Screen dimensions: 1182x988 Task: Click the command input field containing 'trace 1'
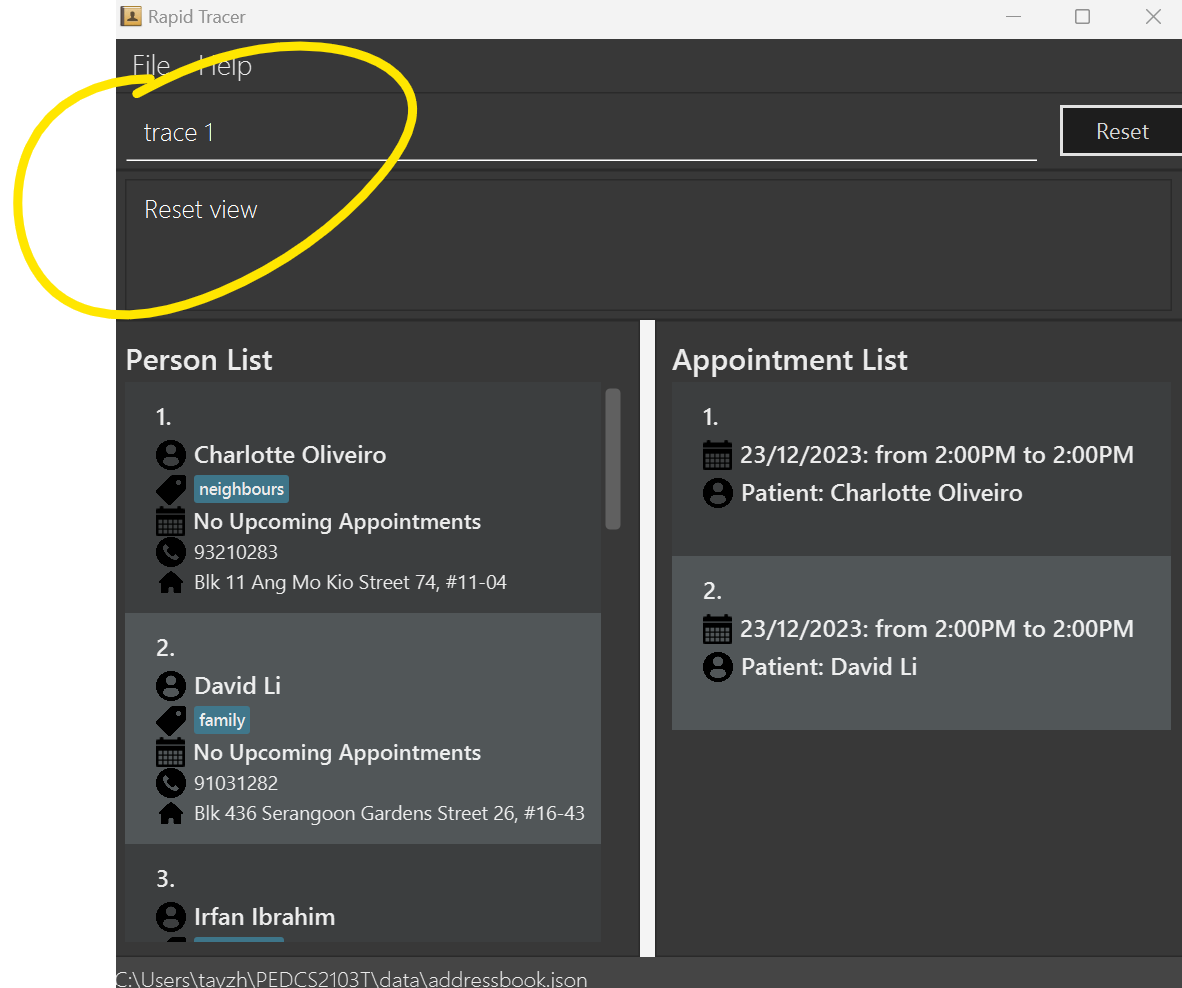pyautogui.click(x=581, y=133)
